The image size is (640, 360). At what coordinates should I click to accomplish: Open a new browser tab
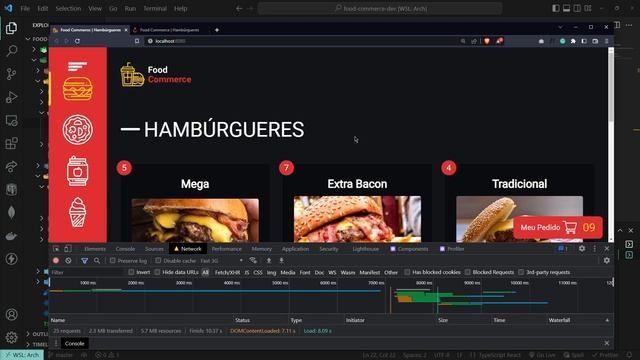tap(217, 30)
